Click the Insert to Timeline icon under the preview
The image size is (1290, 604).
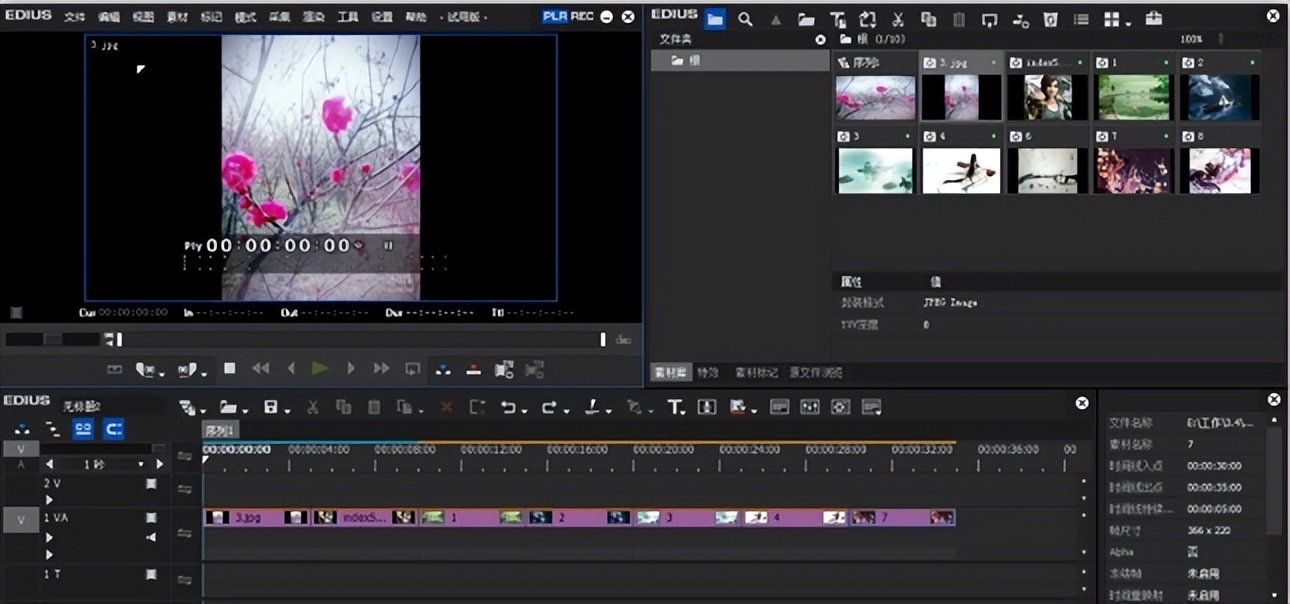tap(443, 369)
